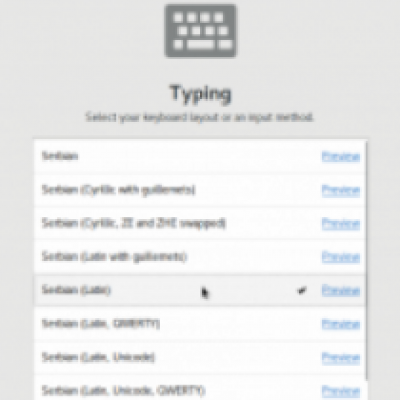Preview Serbian (Cyrillic with guillemets) layout

[x=341, y=190]
